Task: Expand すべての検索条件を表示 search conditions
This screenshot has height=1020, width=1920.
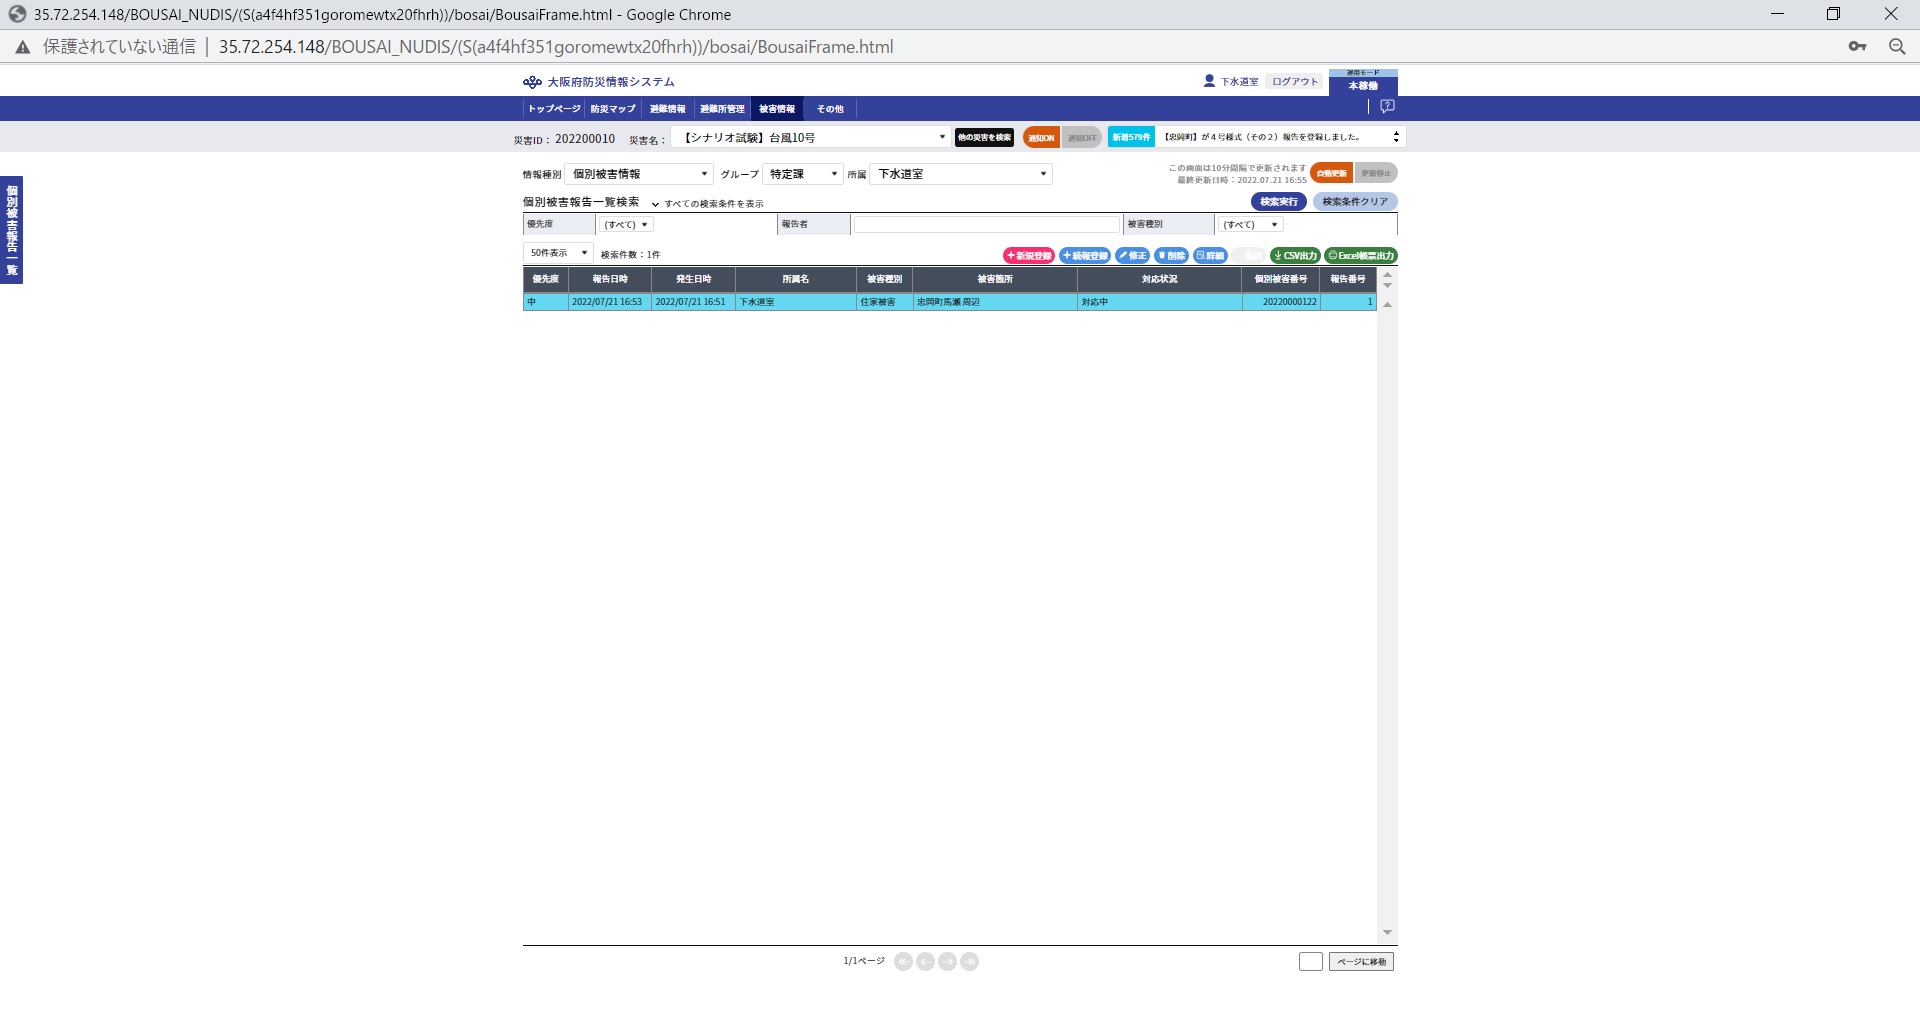Action: point(708,204)
